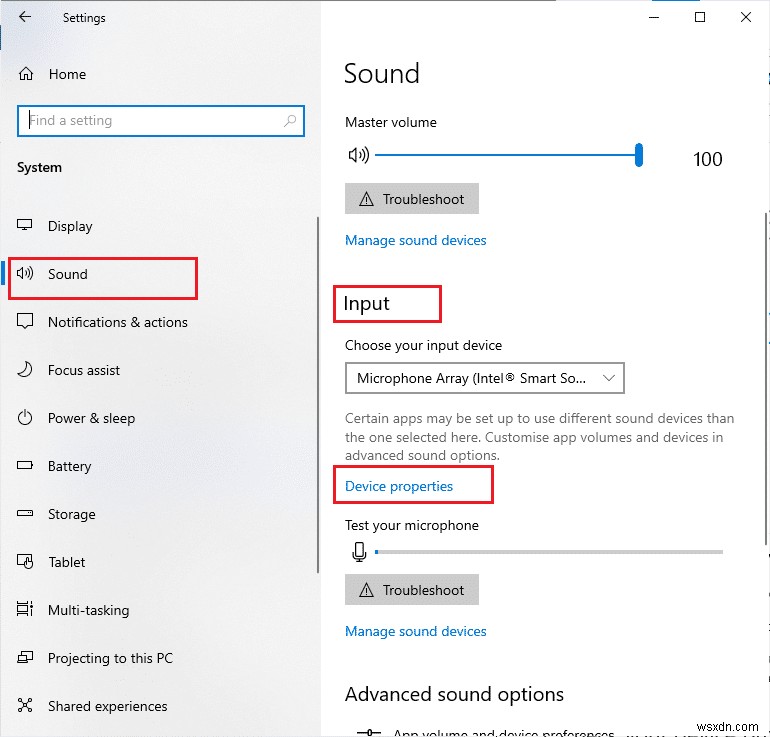Open the input device dropdown
Viewport: 770px width, 737px height.
485,378
